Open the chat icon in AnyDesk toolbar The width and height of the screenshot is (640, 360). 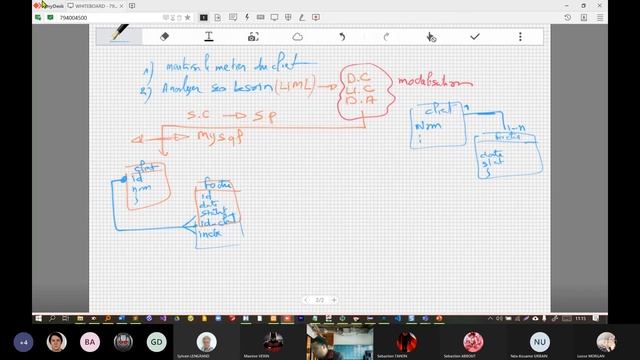[233, 17]
